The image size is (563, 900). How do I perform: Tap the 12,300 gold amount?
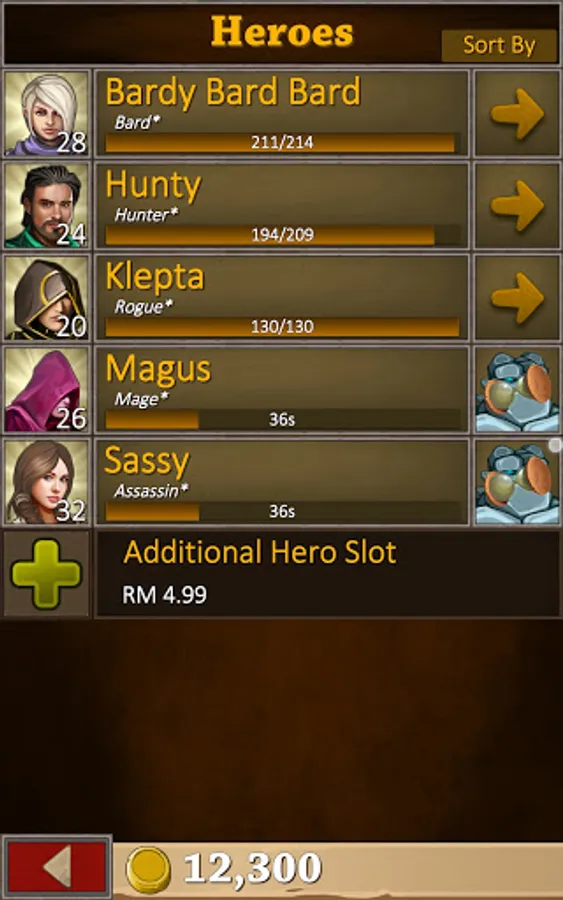(253, 868)
